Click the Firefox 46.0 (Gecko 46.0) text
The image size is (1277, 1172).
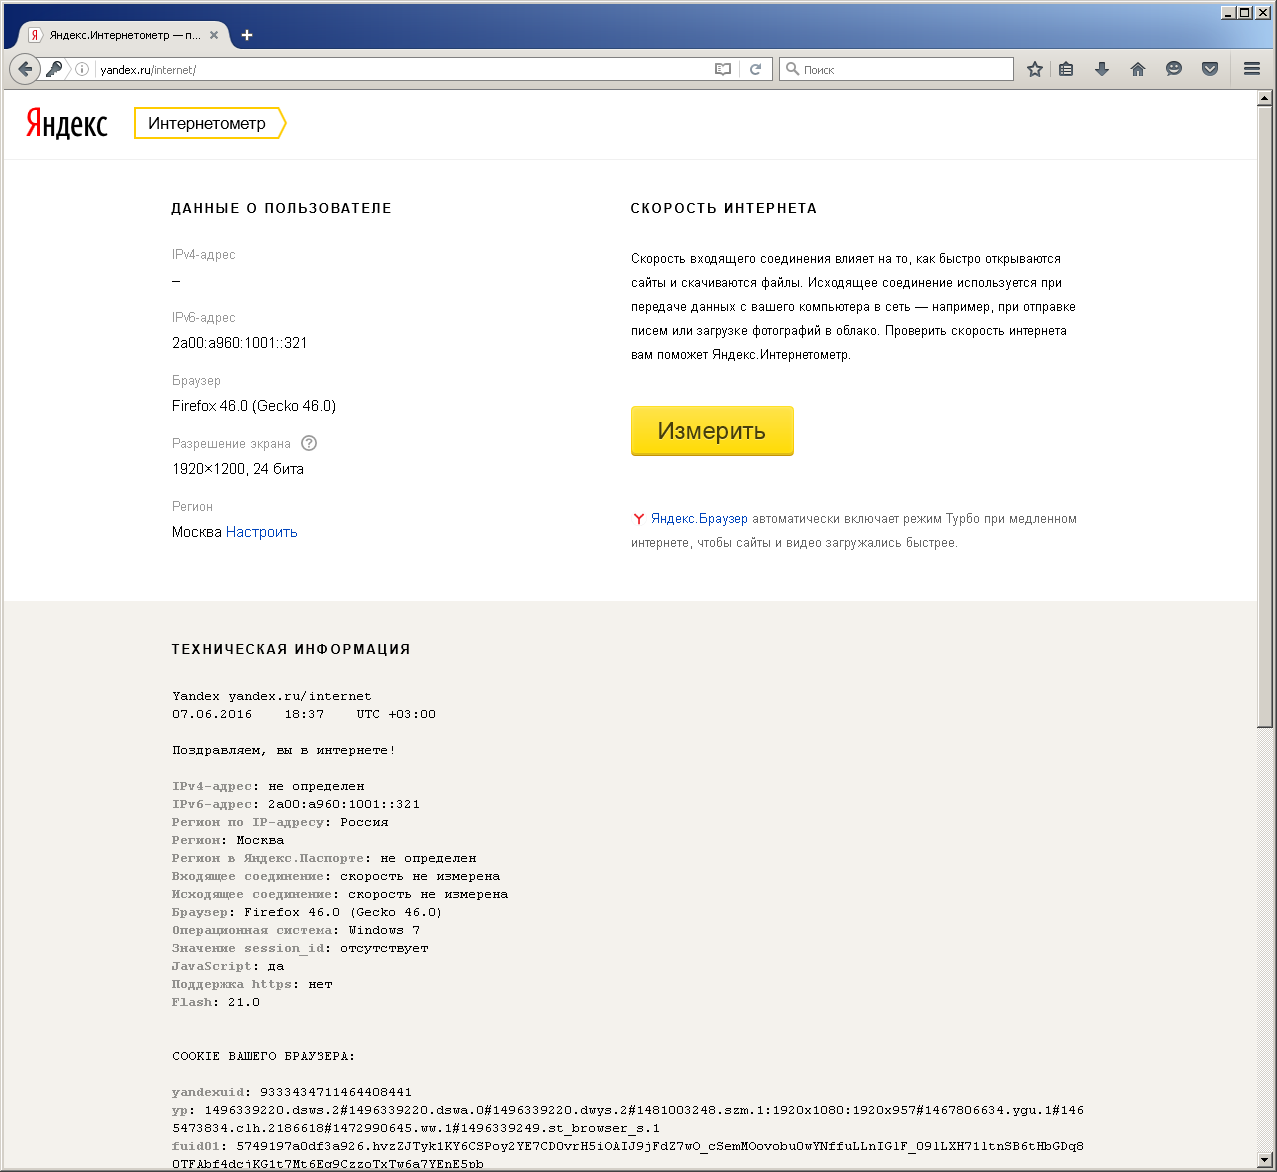click(x=253, y=406)
